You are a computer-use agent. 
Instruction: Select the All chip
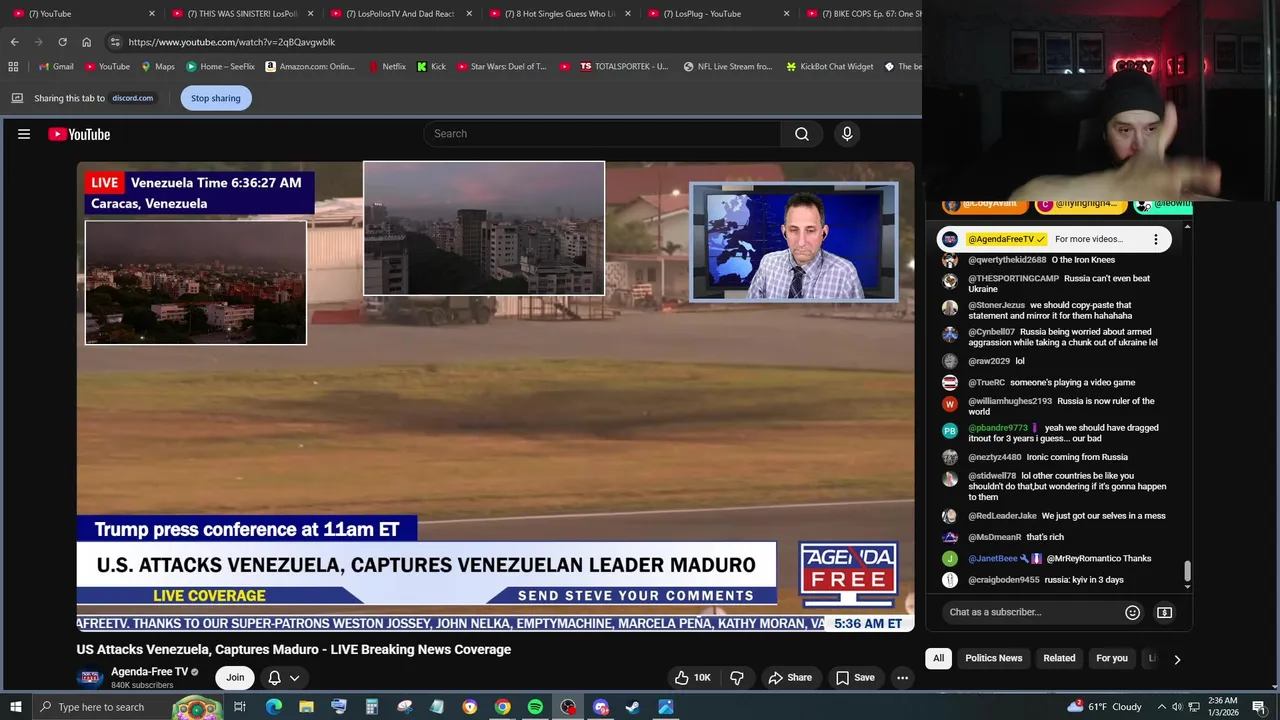(938, 659)
